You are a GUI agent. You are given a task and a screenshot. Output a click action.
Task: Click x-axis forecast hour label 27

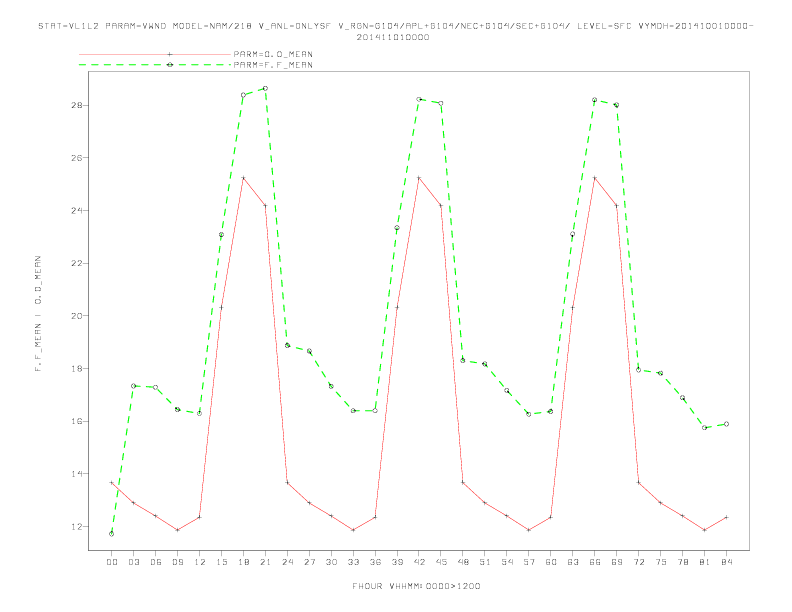coord(309,562)
